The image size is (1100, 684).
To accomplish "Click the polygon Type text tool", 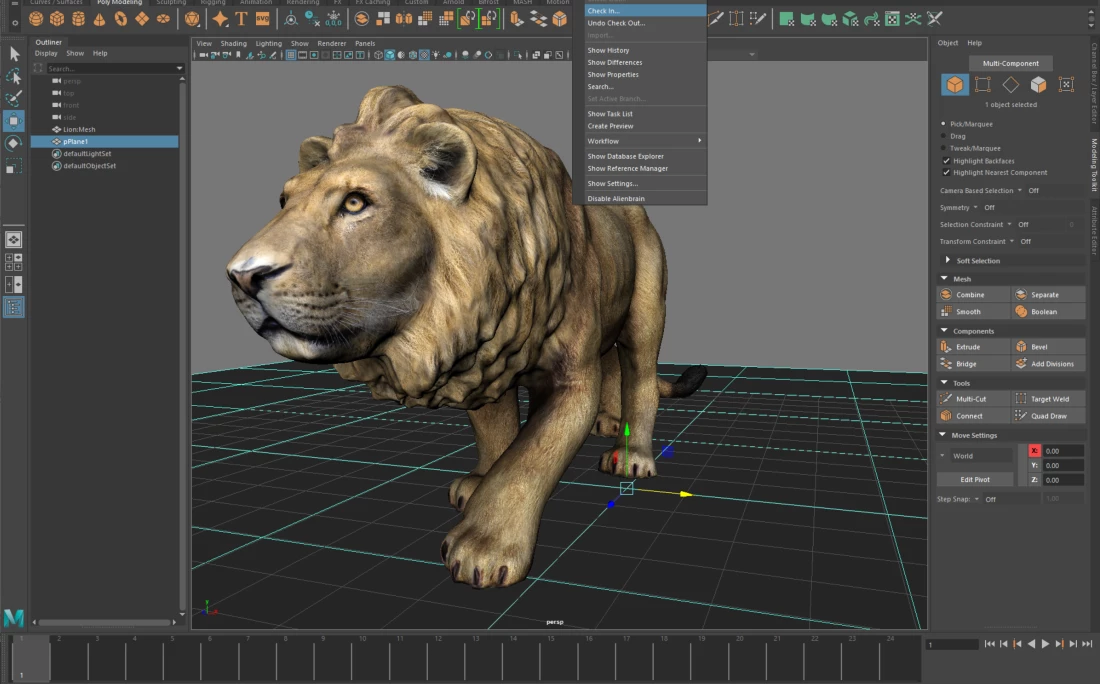I will tap(242, 19).
